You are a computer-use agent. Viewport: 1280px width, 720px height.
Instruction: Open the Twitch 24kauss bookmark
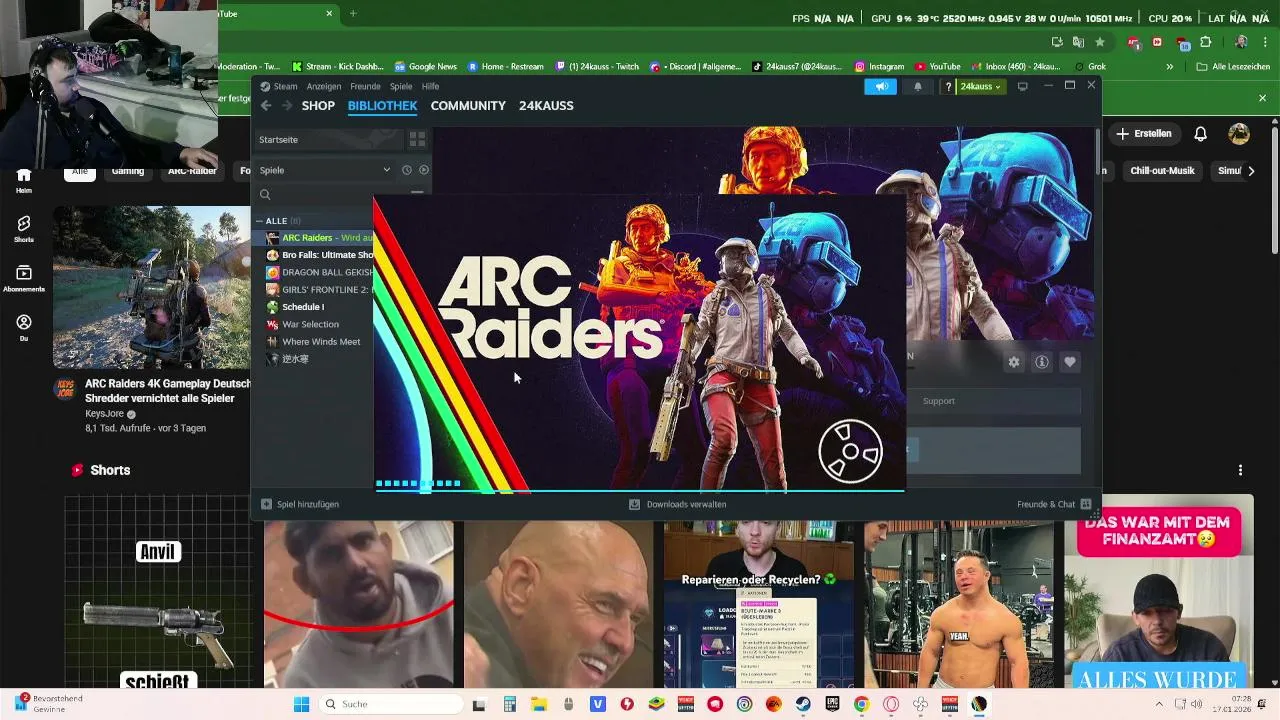[596, 67]
